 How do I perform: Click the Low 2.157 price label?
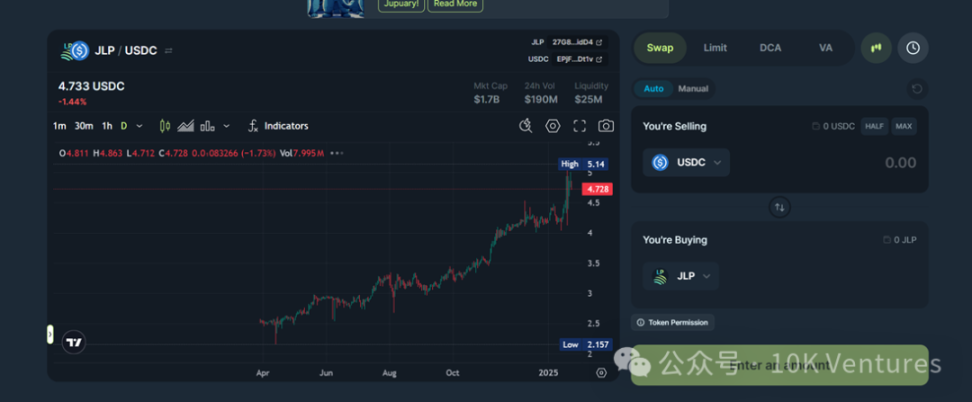tap(585, 344)
